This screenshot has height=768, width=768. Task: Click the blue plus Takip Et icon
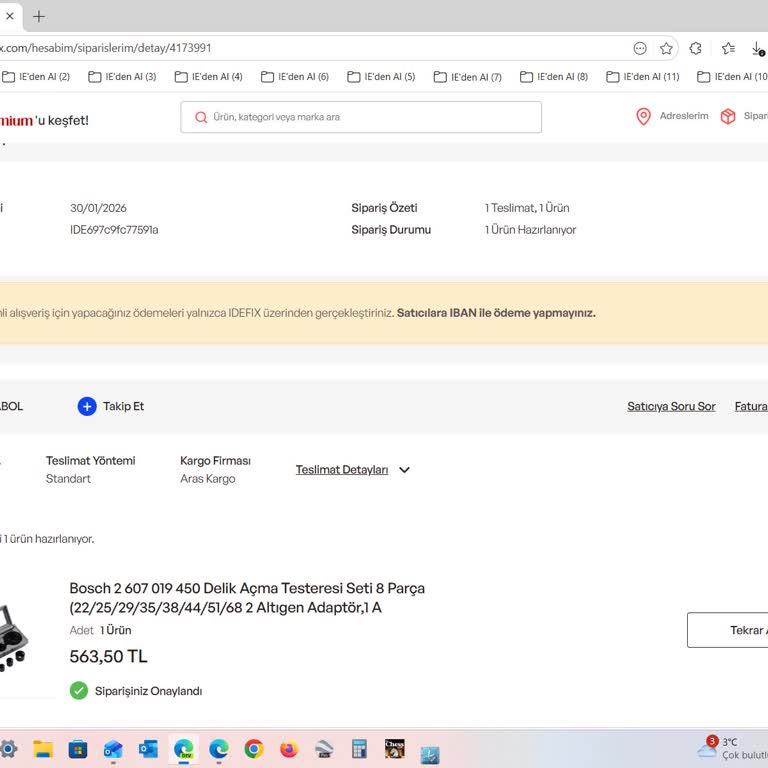pos(87,406)
